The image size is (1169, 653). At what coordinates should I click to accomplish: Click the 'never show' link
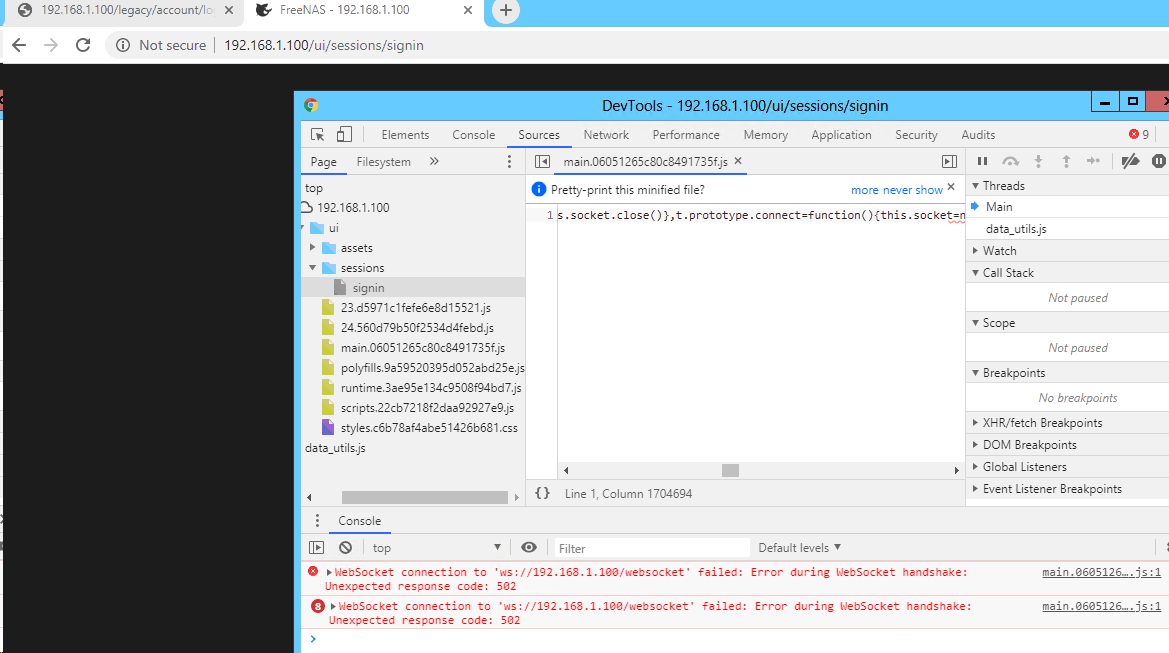(x=913, y=190)
